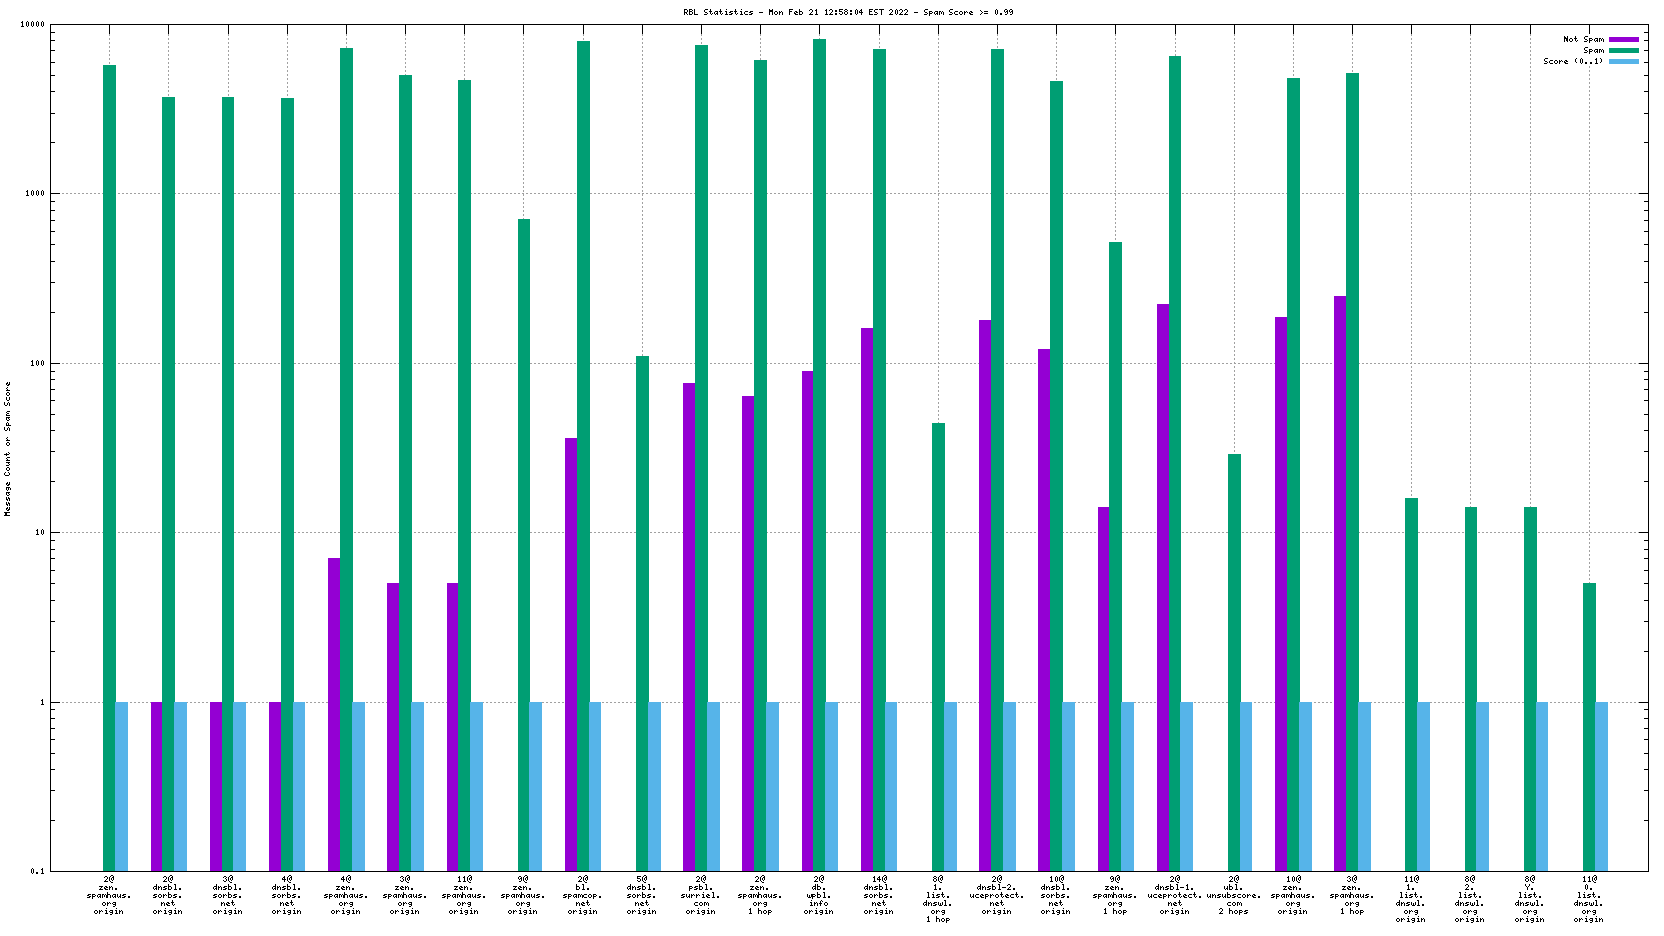Click the purple bar for psbl.surriel.com origin
The height and width of the screenshot is (936, 1664).
pos(689,620)
